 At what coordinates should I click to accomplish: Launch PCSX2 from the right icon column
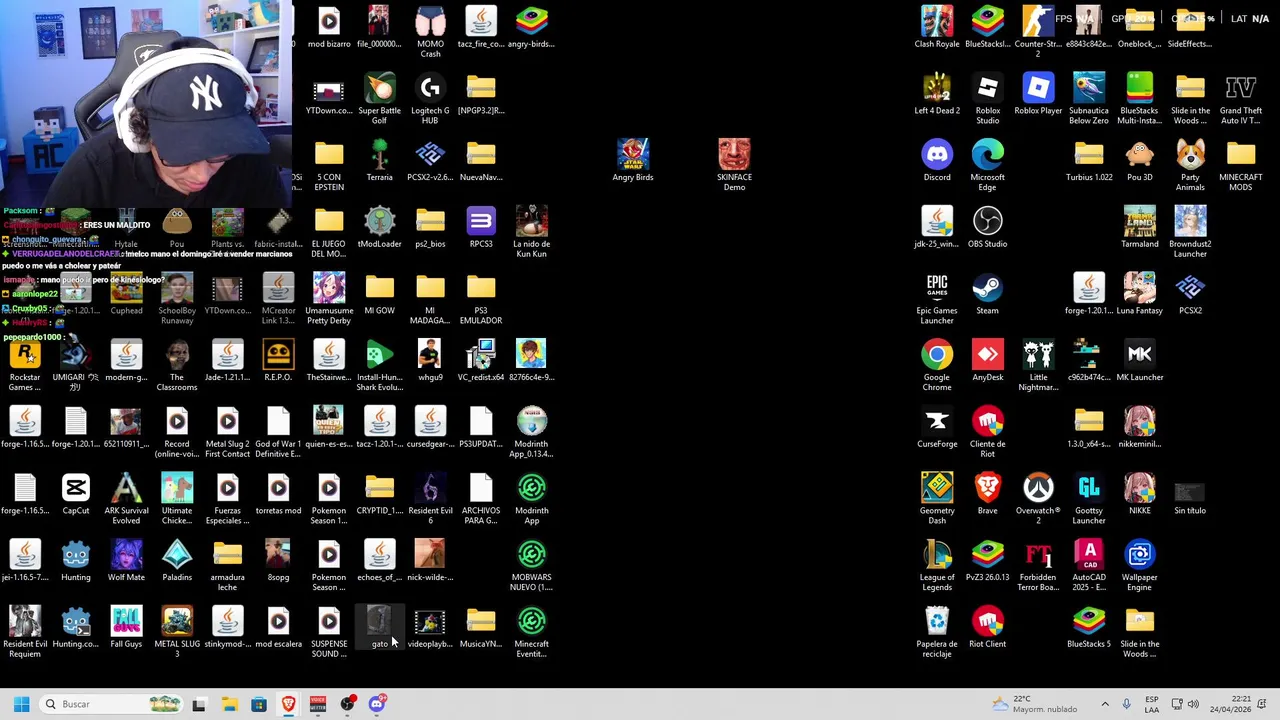[x=1190, y=294]
